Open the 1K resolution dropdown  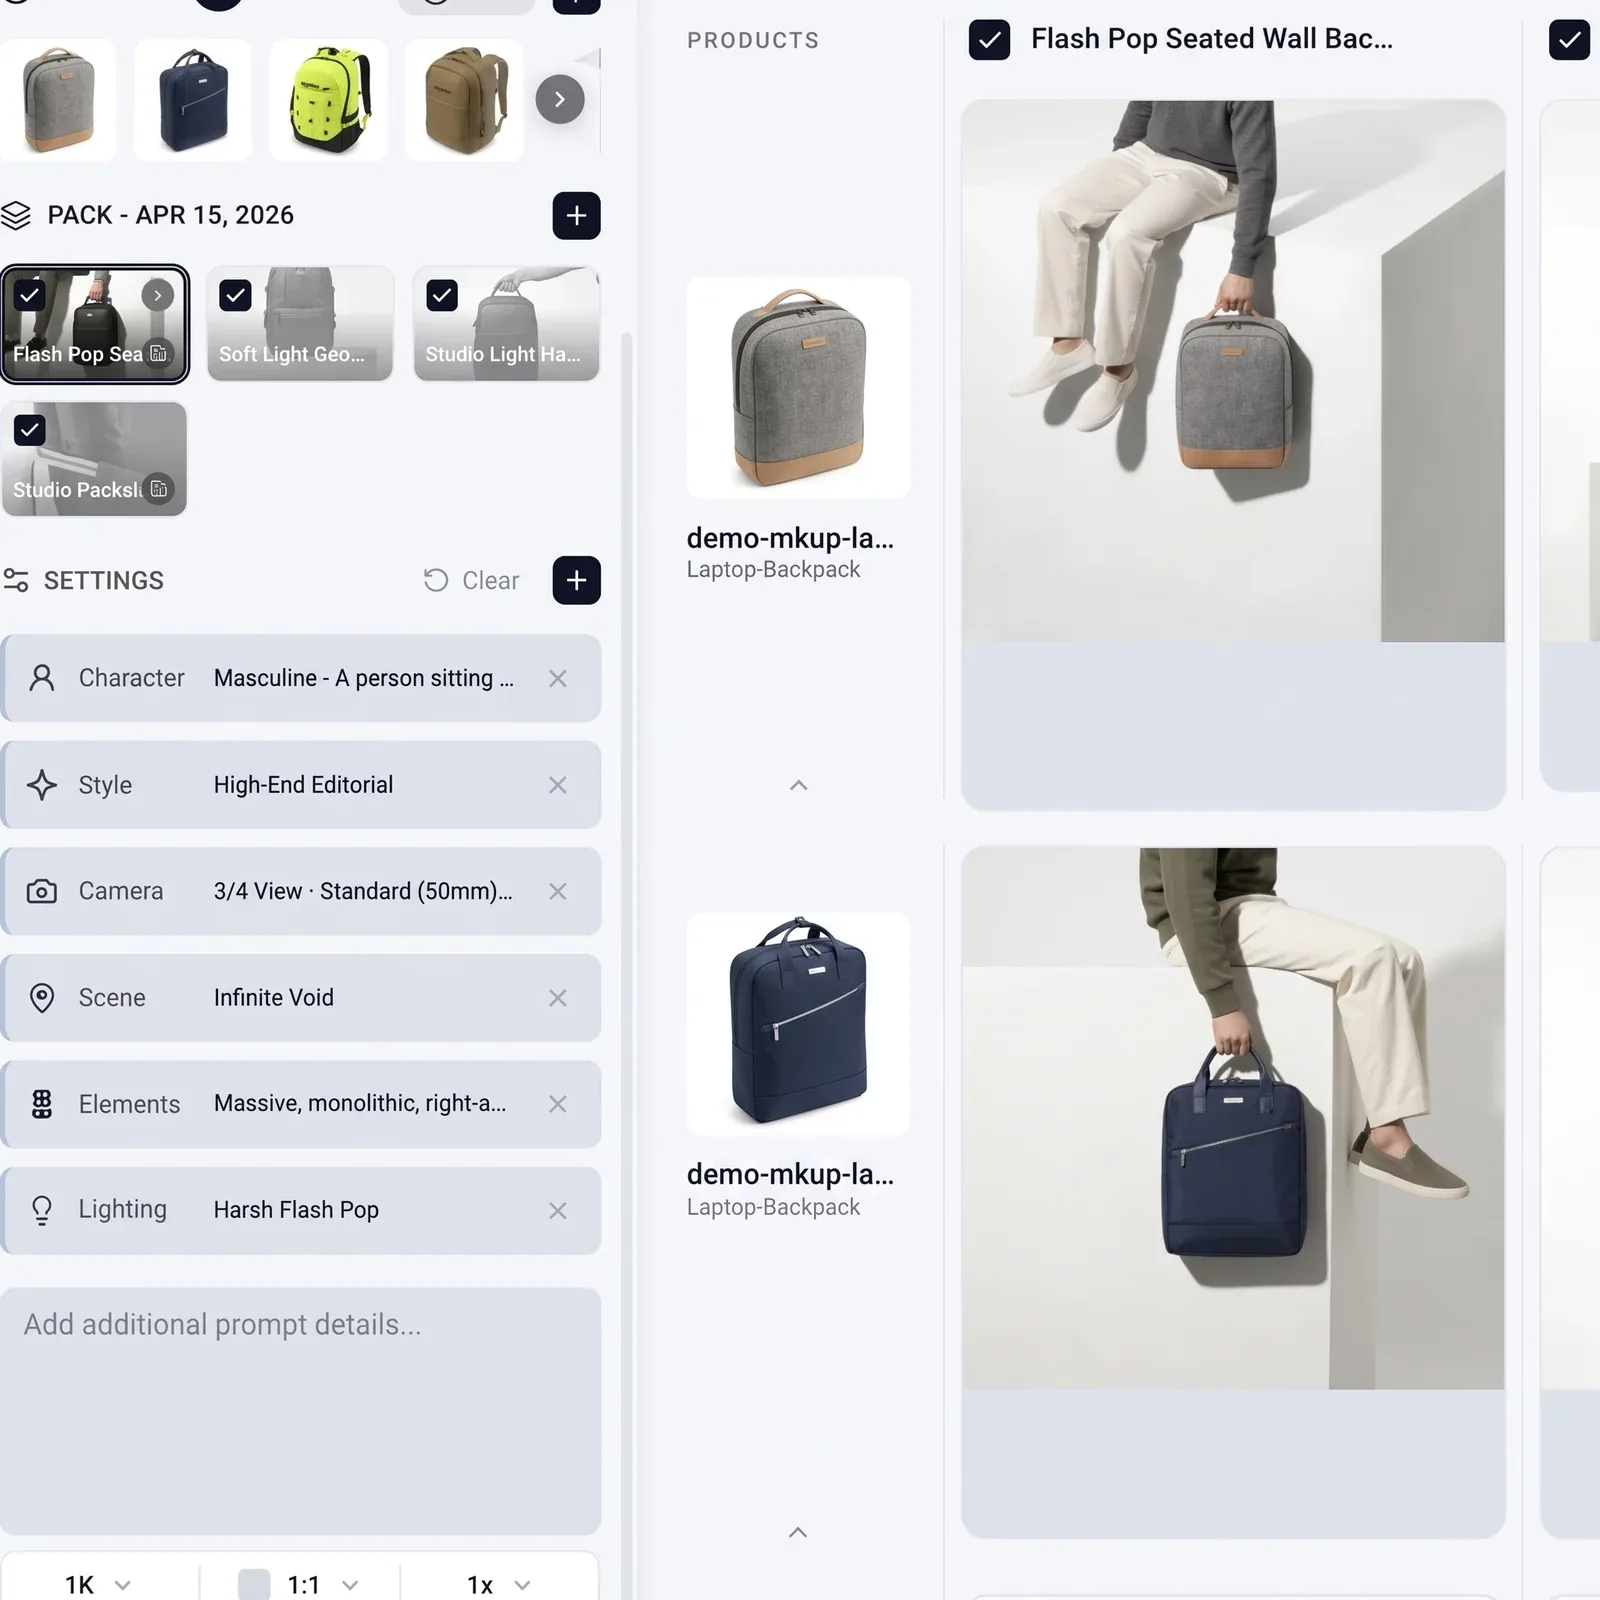point(98,1584)
